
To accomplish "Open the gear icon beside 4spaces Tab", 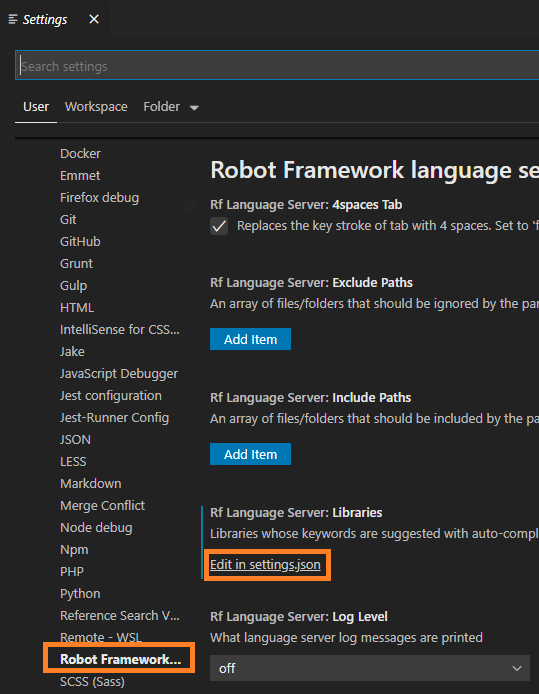I will coord(189,205).
